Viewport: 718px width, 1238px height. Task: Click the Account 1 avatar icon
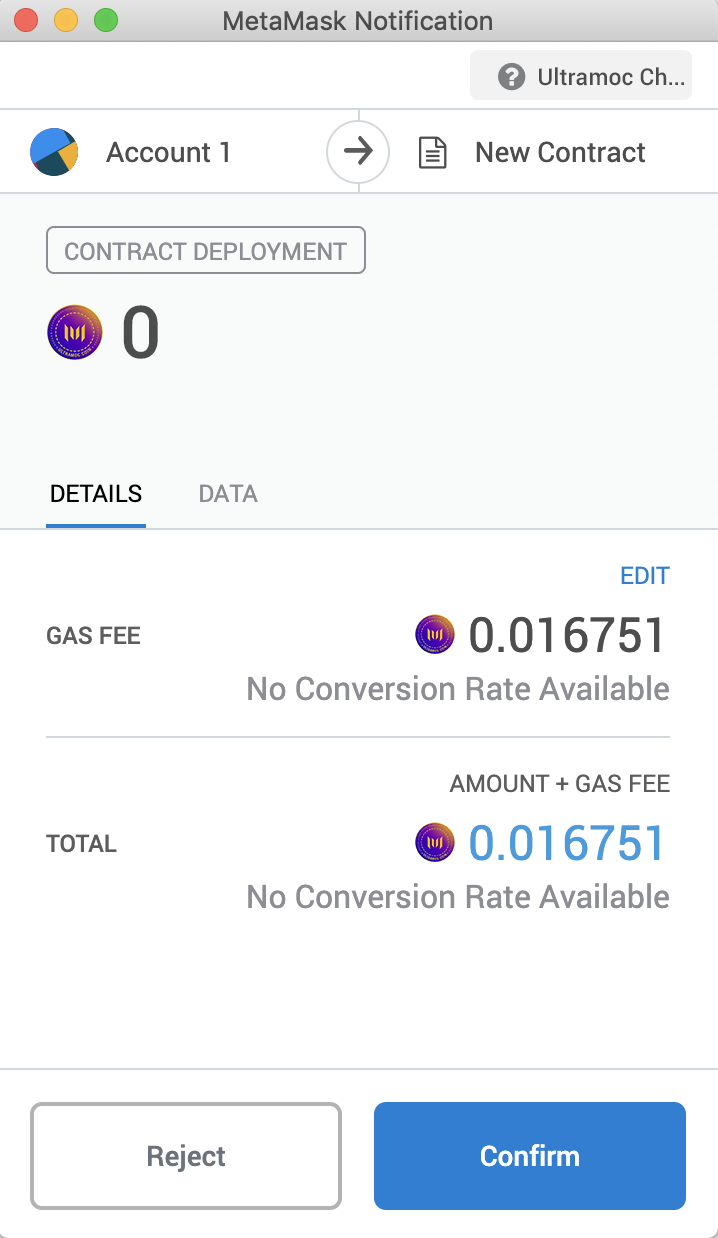(54, 152)
